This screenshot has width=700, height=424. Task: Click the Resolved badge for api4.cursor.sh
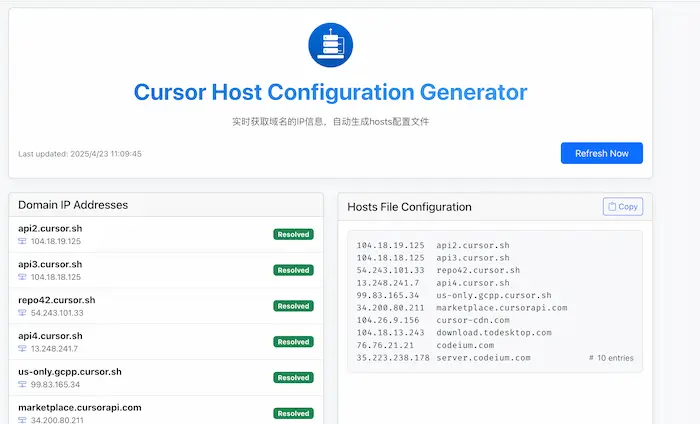pos(293,342)
